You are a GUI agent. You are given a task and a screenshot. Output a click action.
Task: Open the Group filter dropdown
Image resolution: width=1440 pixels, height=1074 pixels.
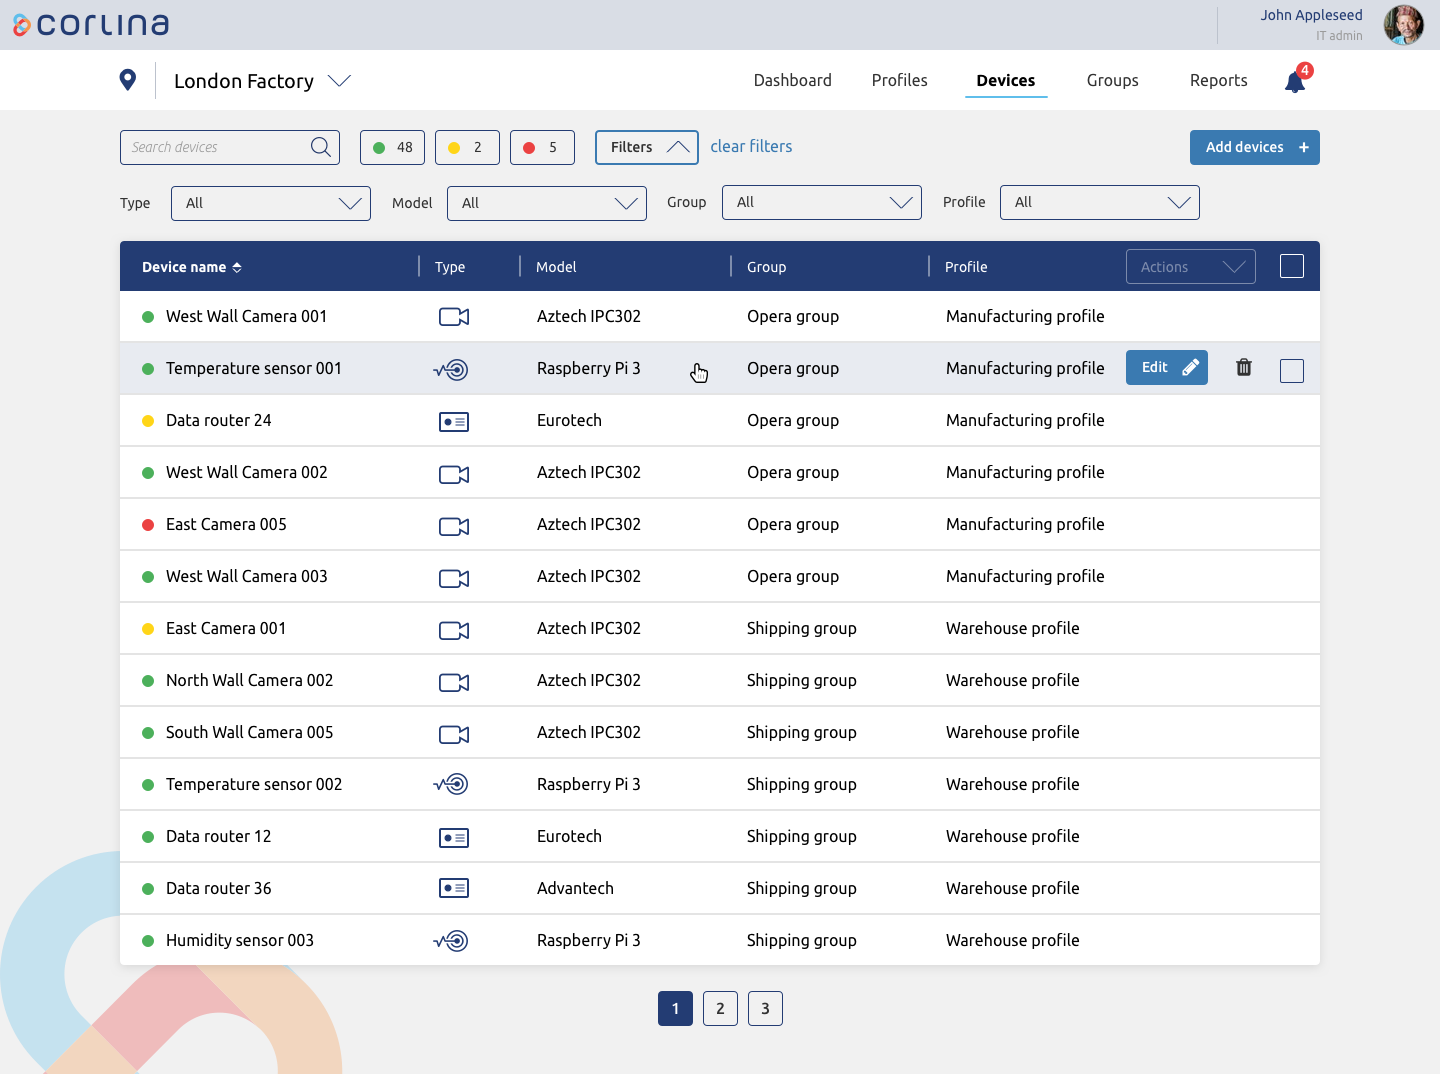click(x=822, y=202)
